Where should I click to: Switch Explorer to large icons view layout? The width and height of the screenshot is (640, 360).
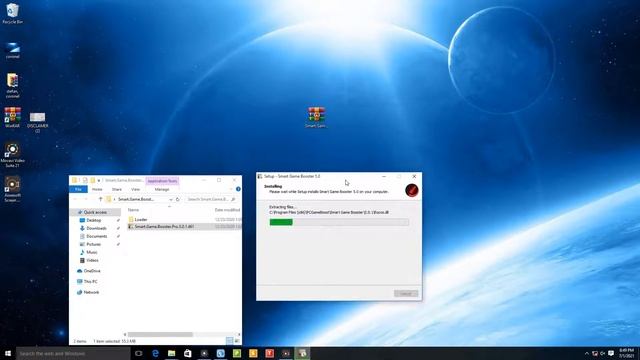click(237, 341)
